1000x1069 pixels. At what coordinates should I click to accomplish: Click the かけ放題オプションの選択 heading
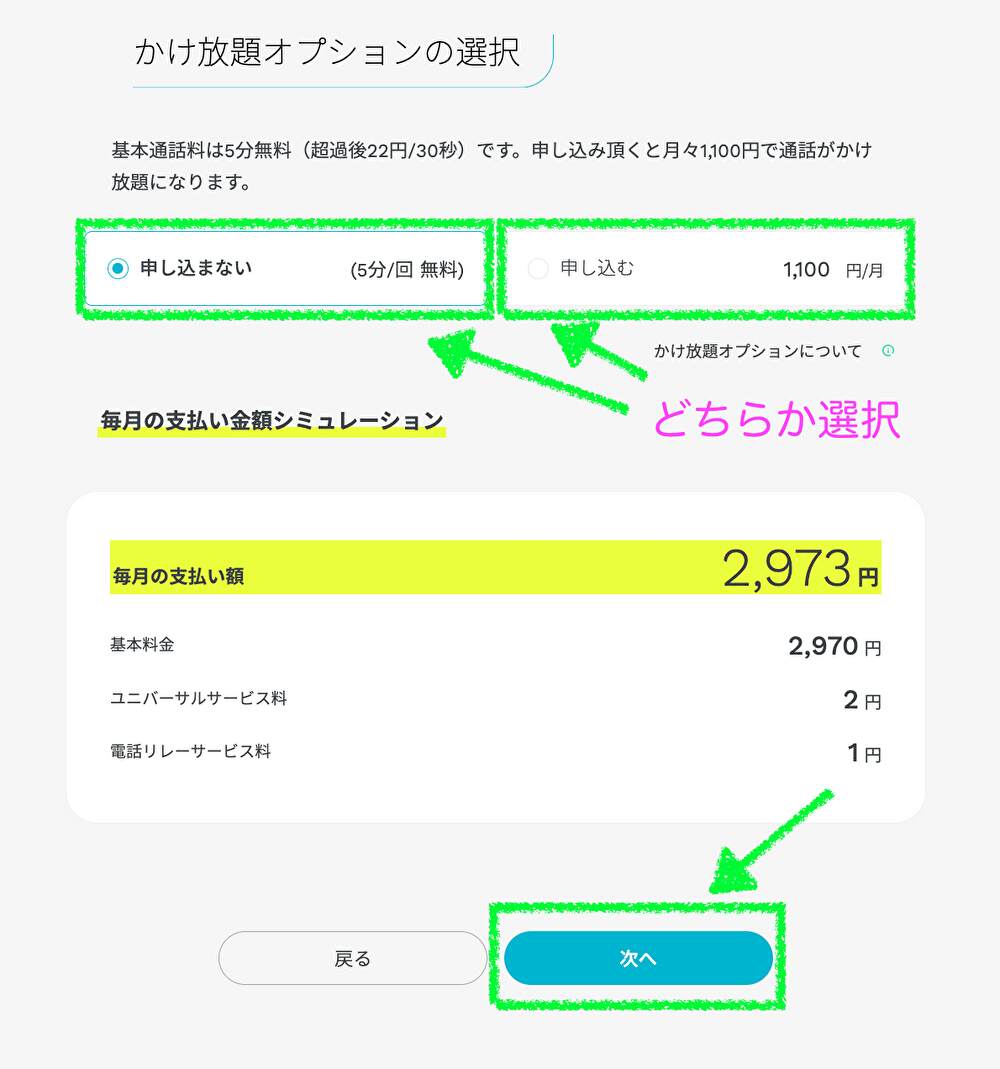(327, 52)
